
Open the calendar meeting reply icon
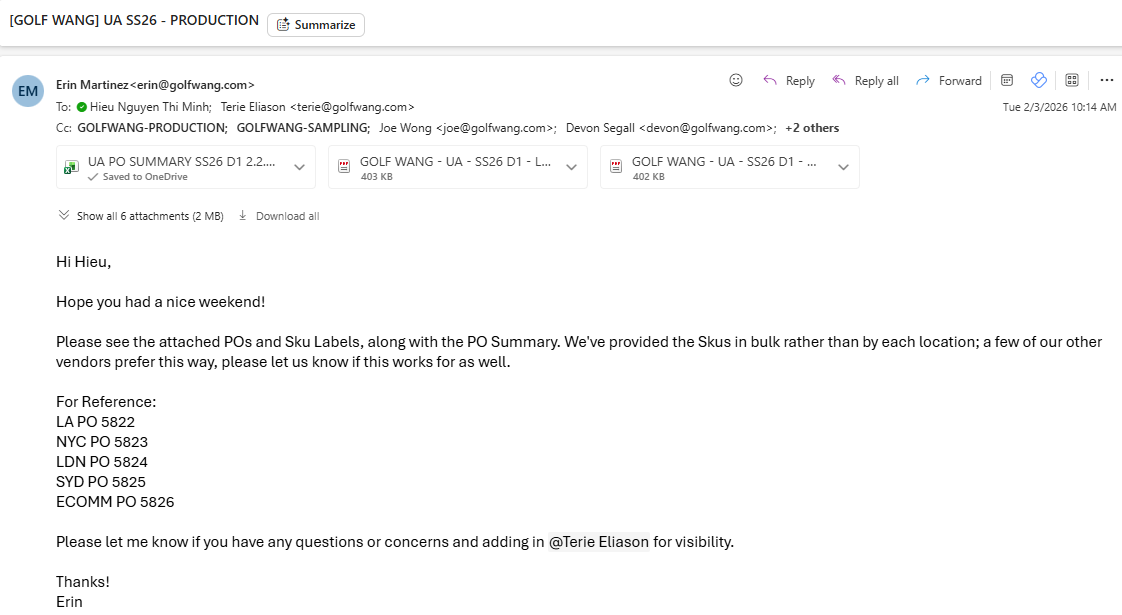1007,80
